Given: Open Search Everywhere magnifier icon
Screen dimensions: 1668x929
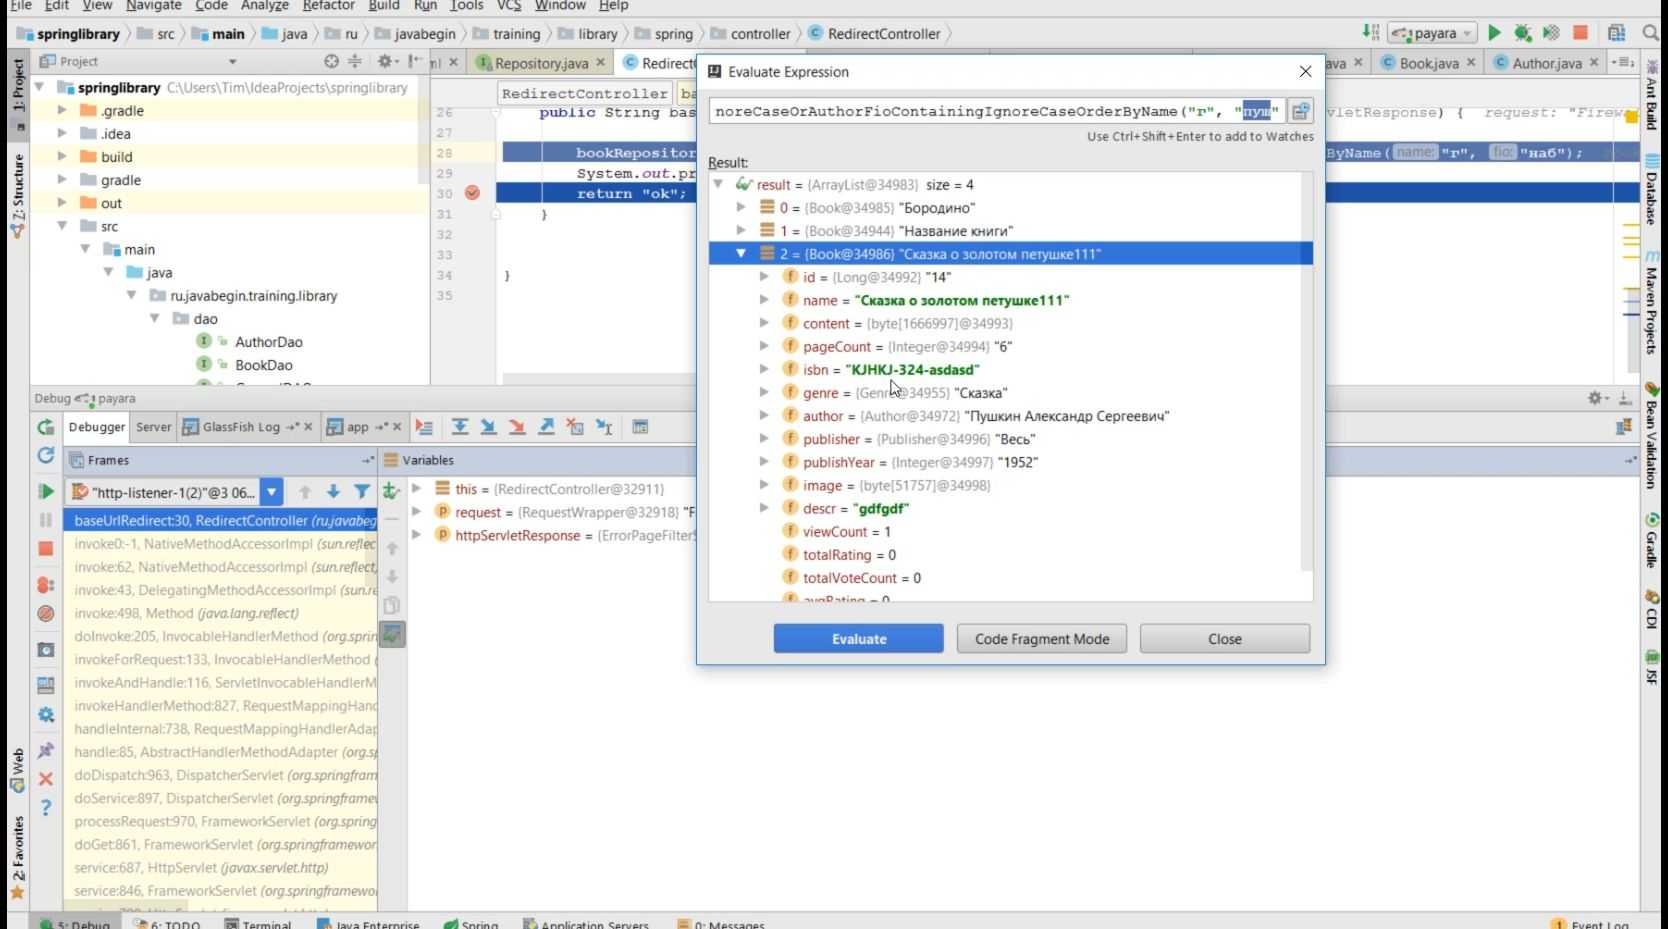Looking at the screenshot, I should 1650,33.
